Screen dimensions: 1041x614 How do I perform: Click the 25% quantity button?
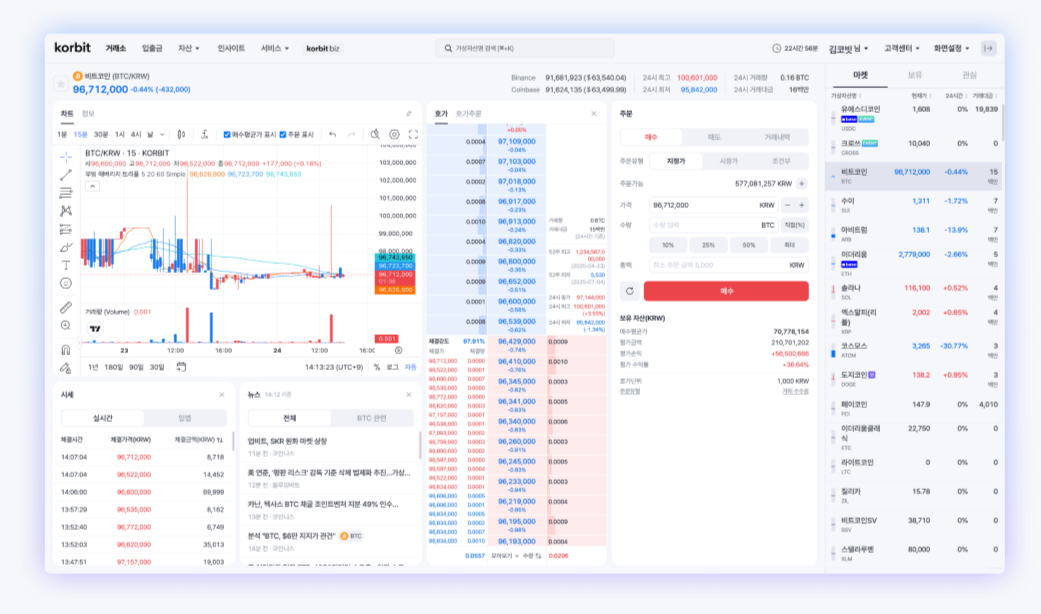pyautogui.click(x=708, y=245)
